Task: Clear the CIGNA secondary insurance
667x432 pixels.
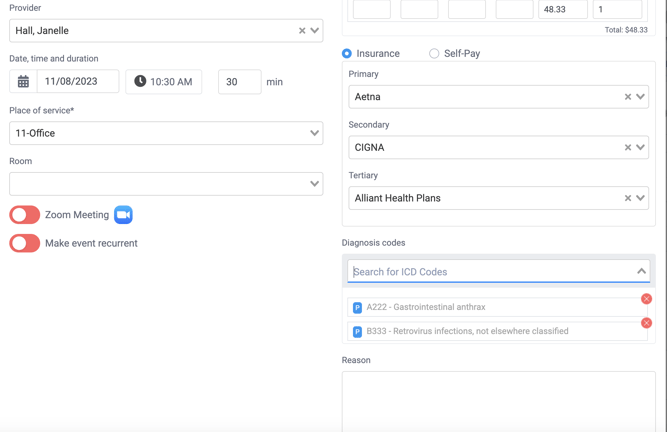Action: pyautogui.click(x=627, y=148)
